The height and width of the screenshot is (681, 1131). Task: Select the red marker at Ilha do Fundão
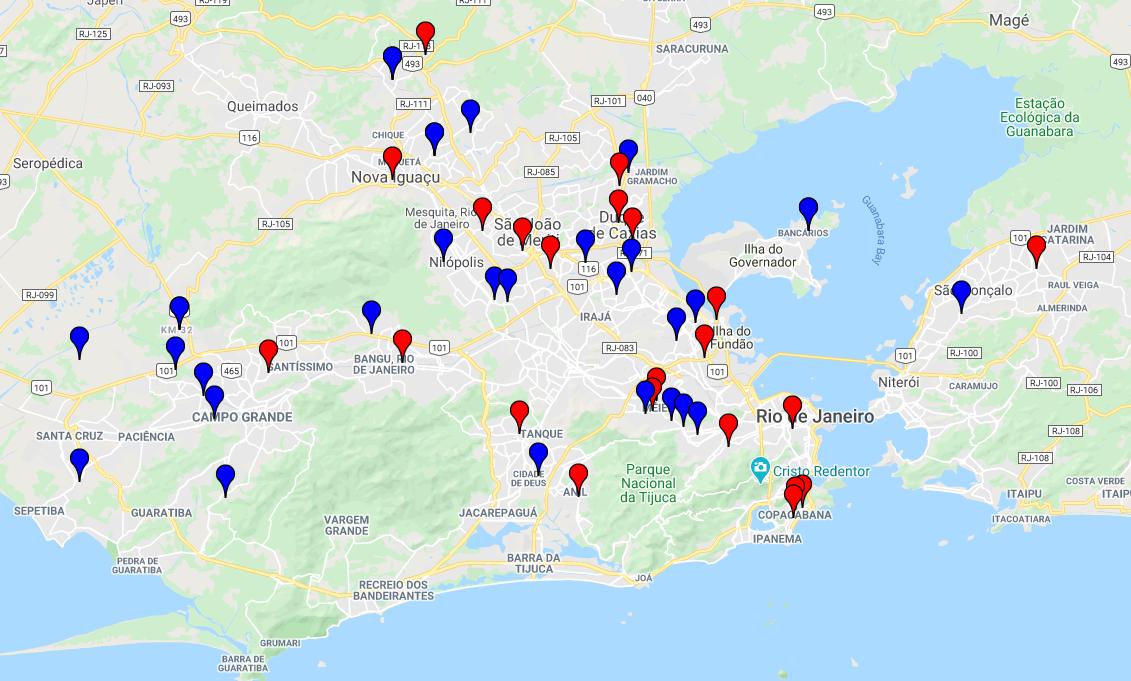pos(705,338)
